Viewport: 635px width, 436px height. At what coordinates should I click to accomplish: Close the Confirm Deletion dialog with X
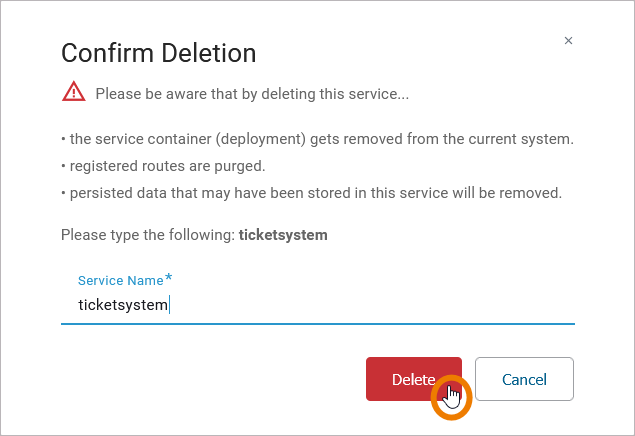coord(568,41)
